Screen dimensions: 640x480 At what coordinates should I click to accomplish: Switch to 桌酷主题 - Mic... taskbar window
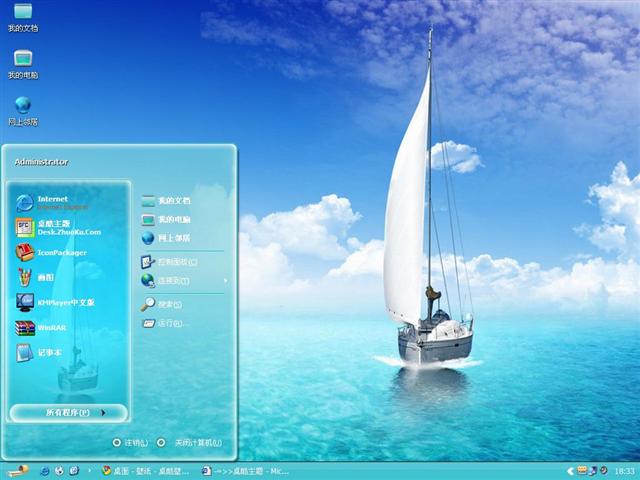click(x=245, y=471)
